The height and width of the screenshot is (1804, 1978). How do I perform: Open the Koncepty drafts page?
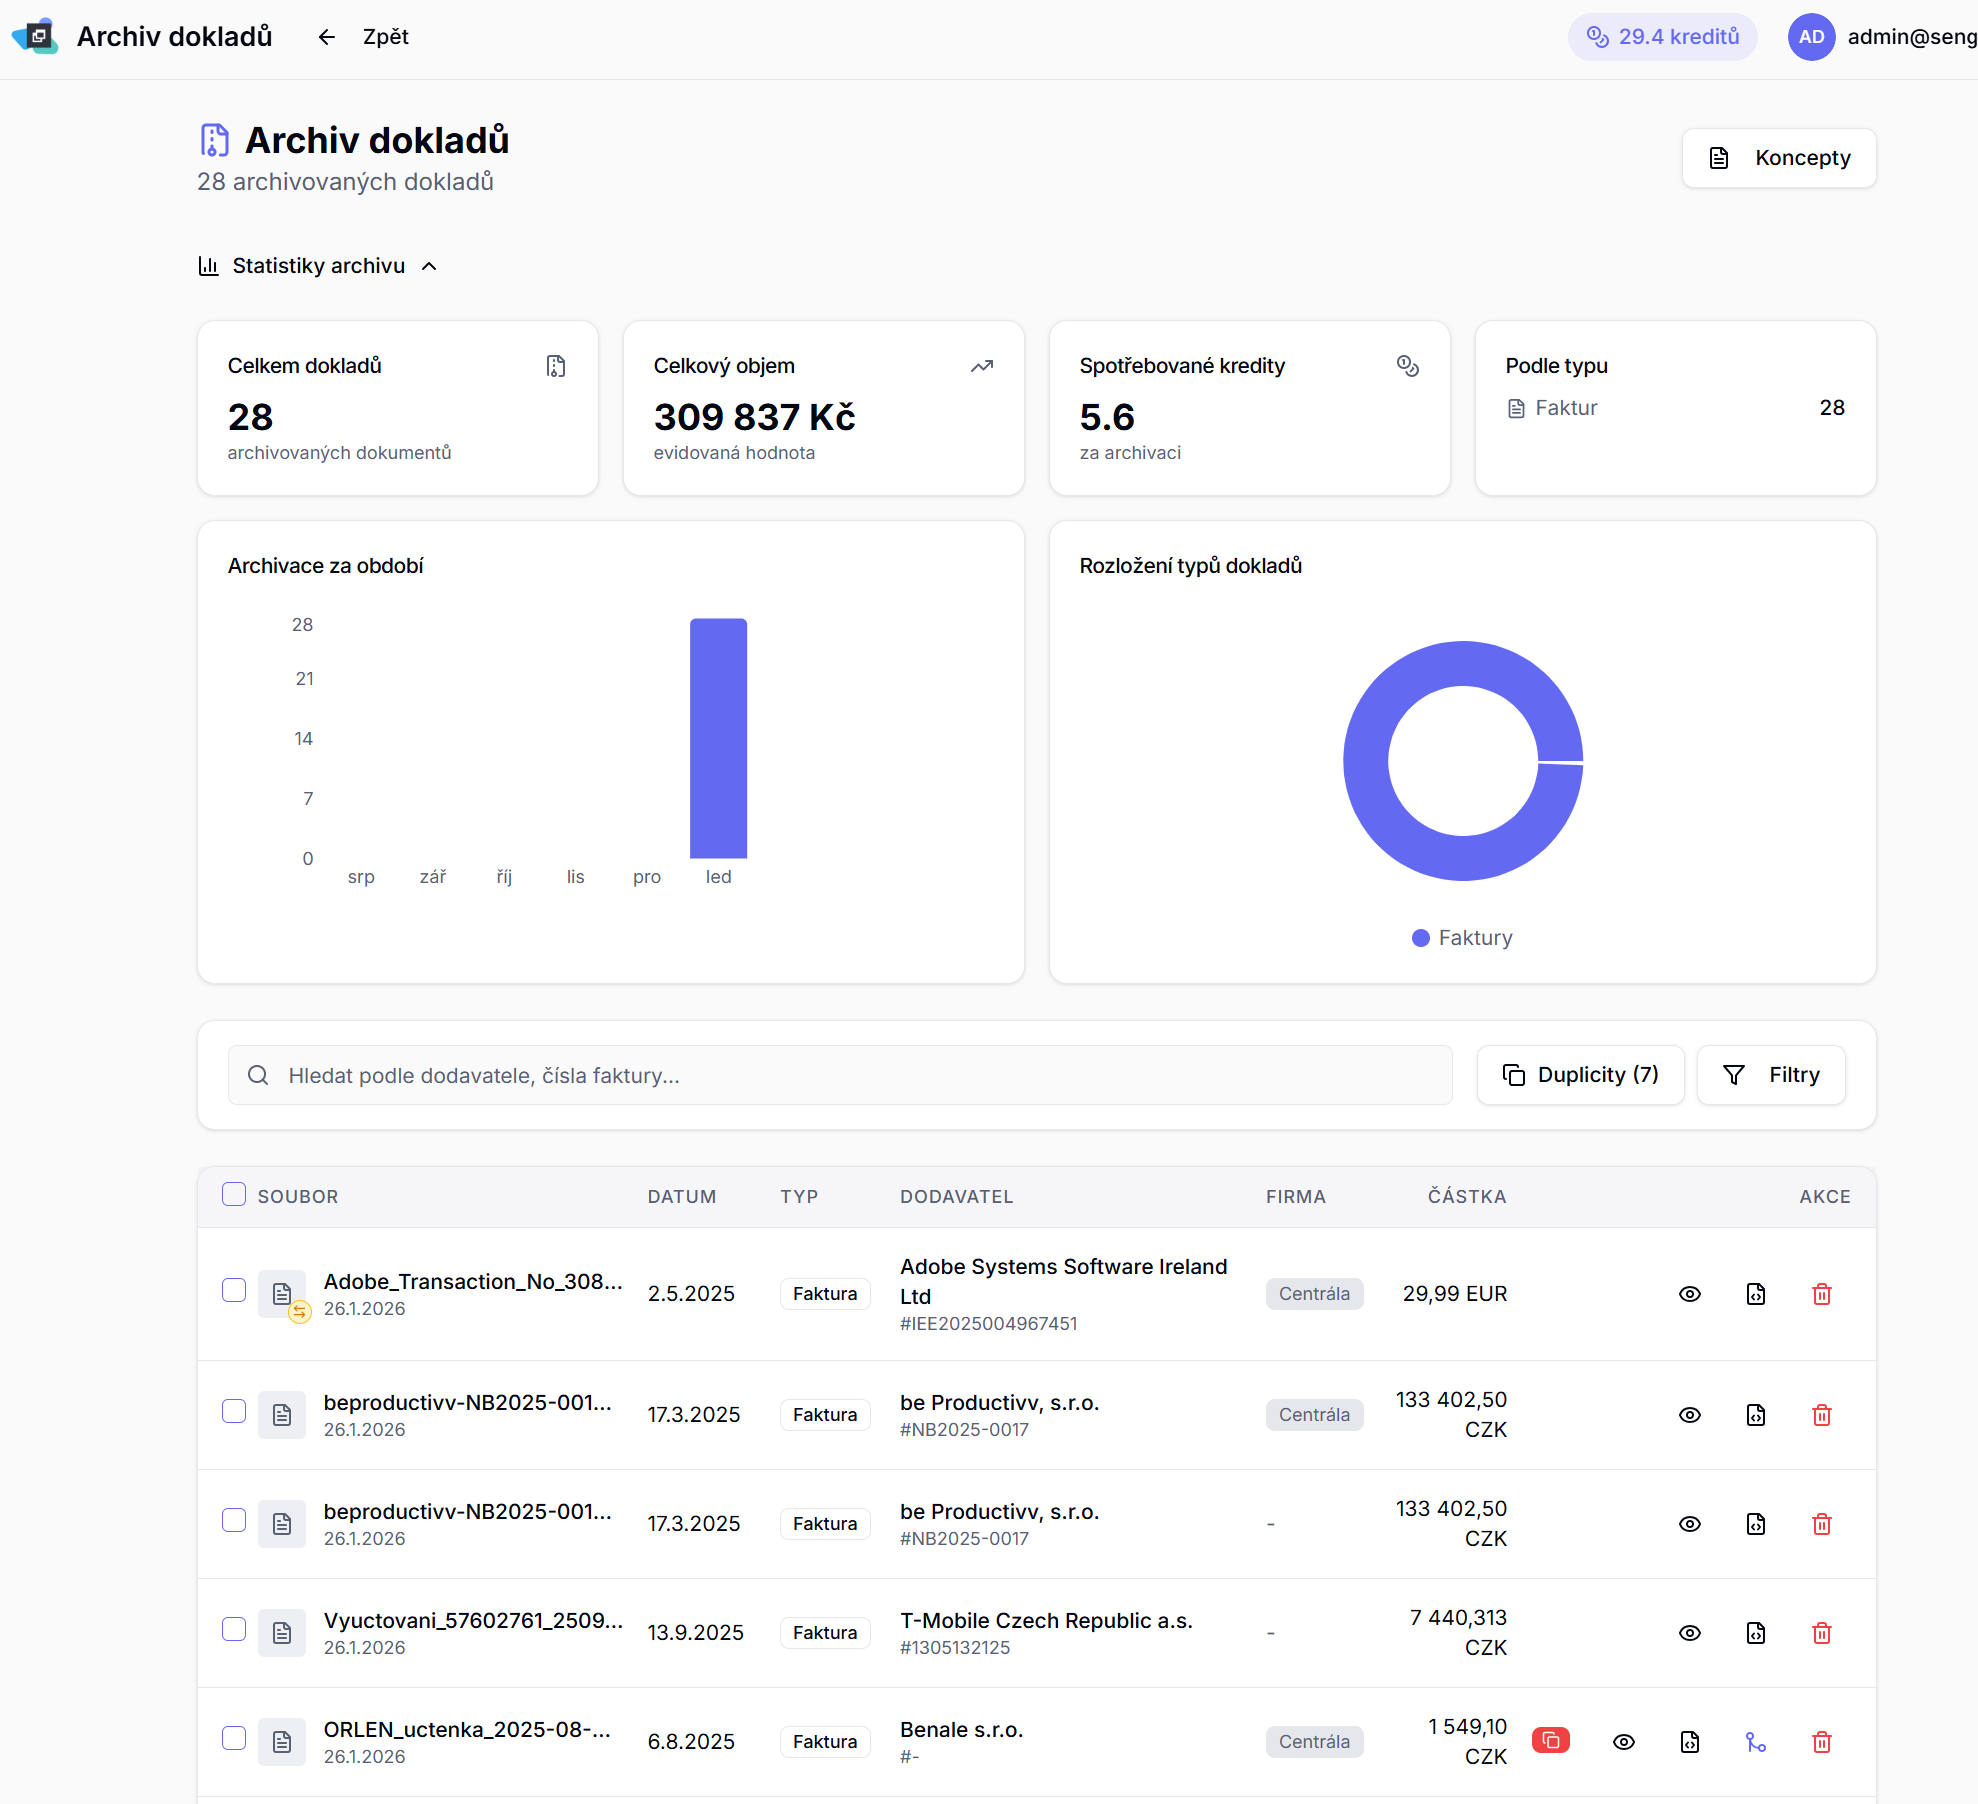(x=1778, y=158)
